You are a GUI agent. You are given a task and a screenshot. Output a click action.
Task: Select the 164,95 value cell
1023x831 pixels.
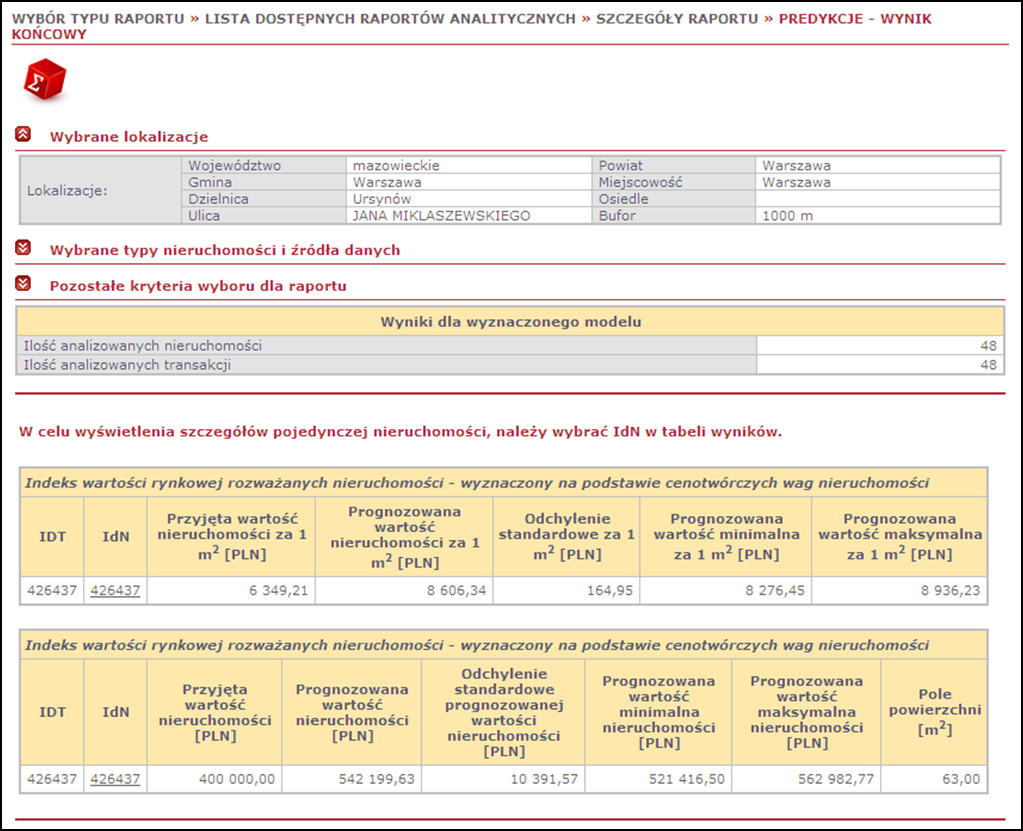tap(566, 590)
